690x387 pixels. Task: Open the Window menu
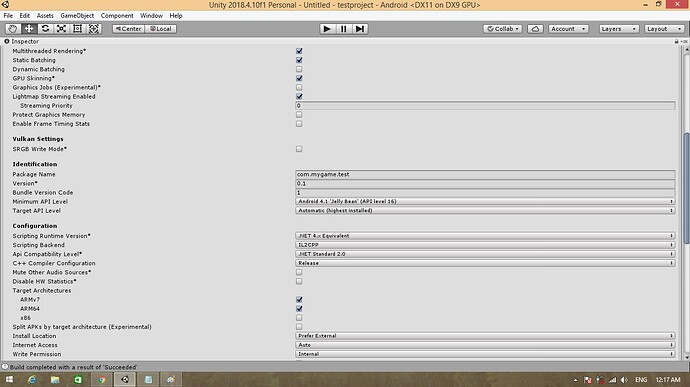point(151,15)
